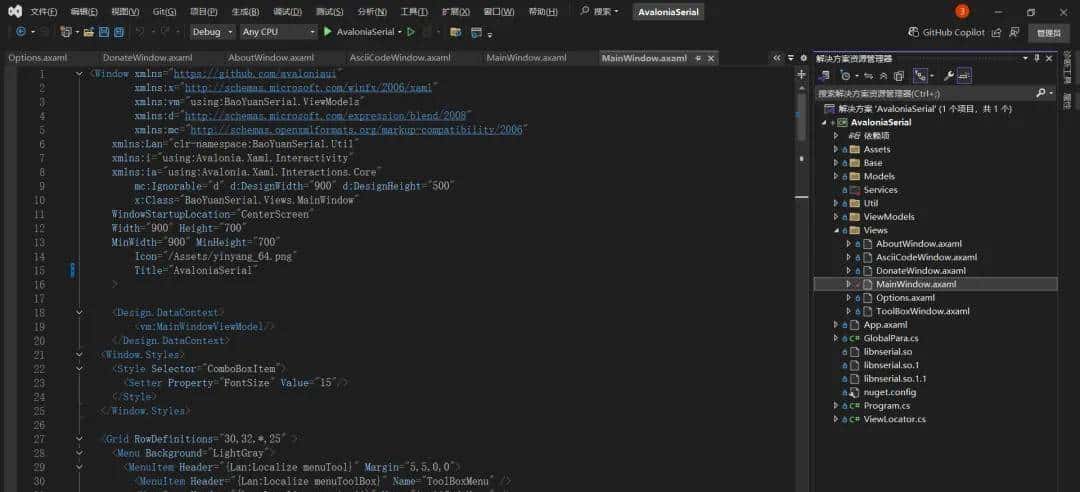Select nuget.config in Solution Explorer
Image resolution: width=1080 pixels, height=492 pixels.
pyautogui.click(x=889, y=392)
